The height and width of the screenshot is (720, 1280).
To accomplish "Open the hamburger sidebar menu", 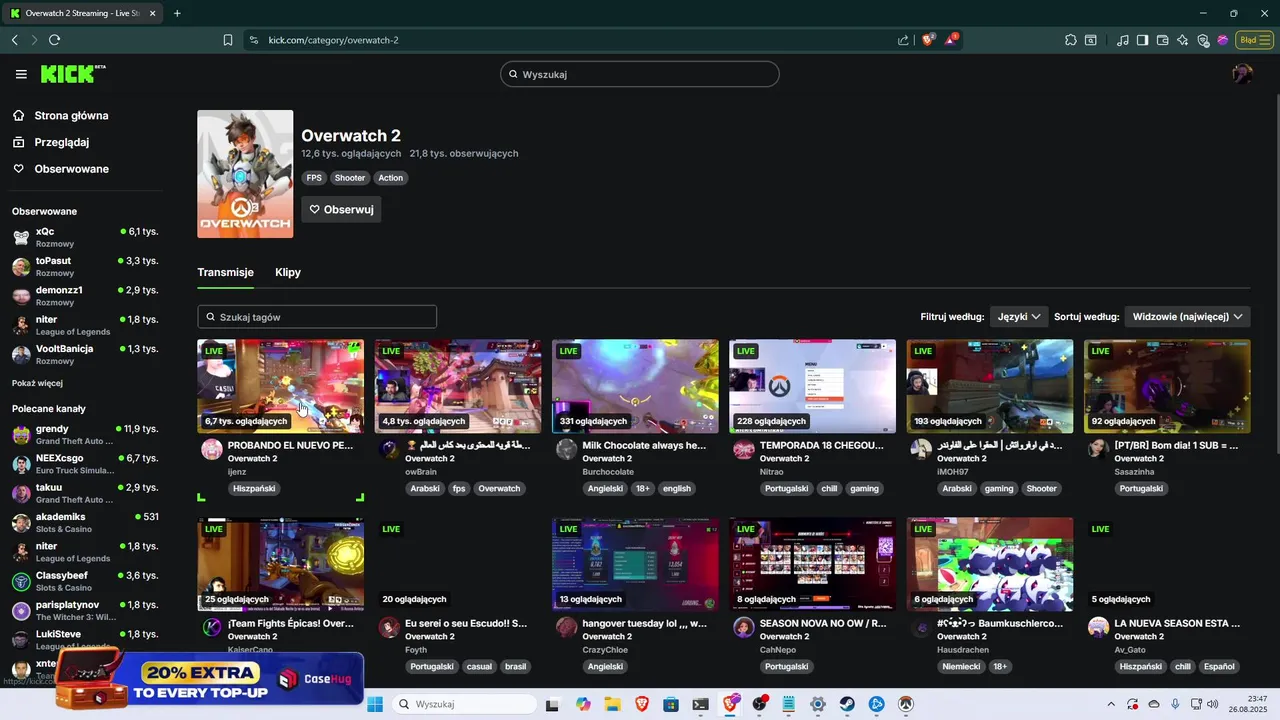I will (21, 74).
